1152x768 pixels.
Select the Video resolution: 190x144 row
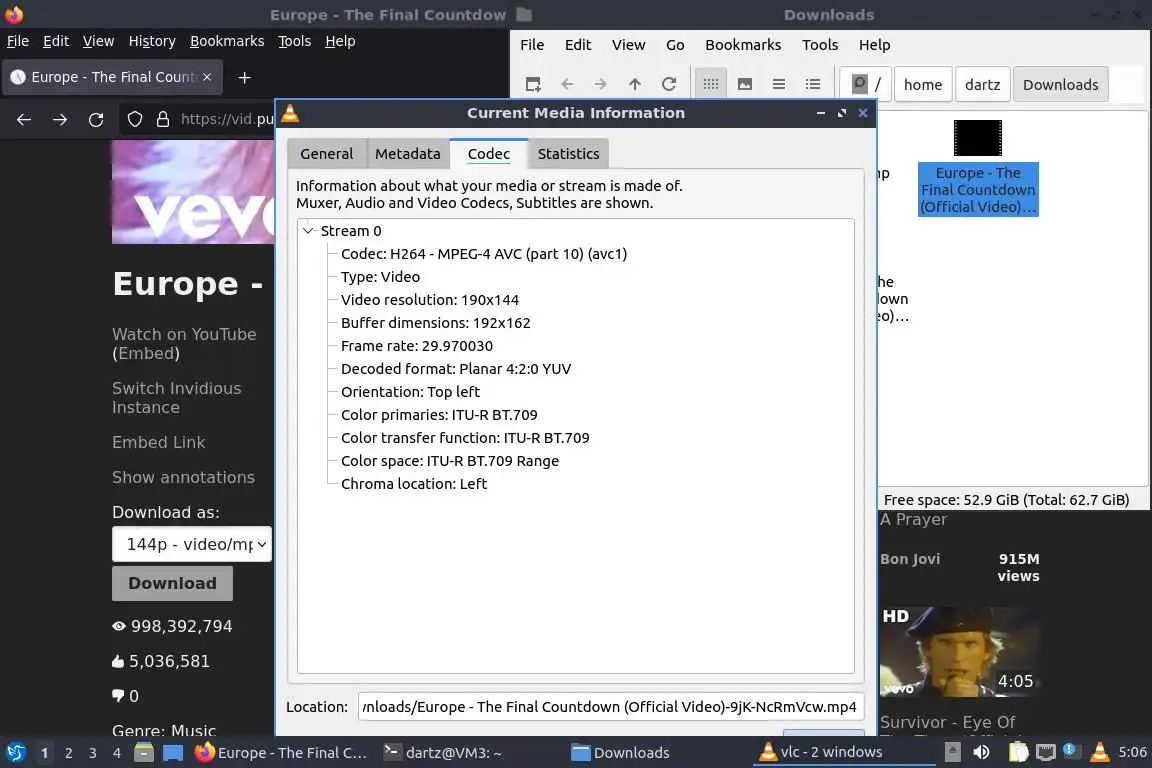coord(429,300)
